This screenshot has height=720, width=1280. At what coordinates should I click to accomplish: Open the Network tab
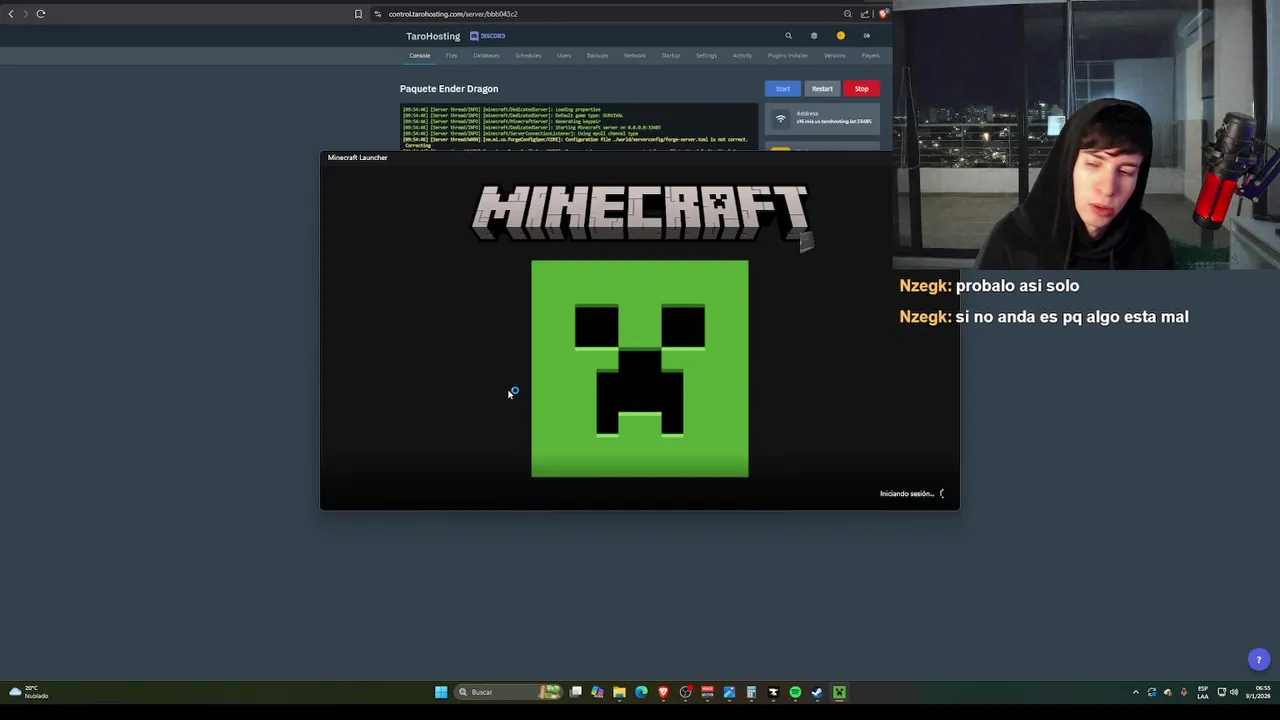coord(635,56)
